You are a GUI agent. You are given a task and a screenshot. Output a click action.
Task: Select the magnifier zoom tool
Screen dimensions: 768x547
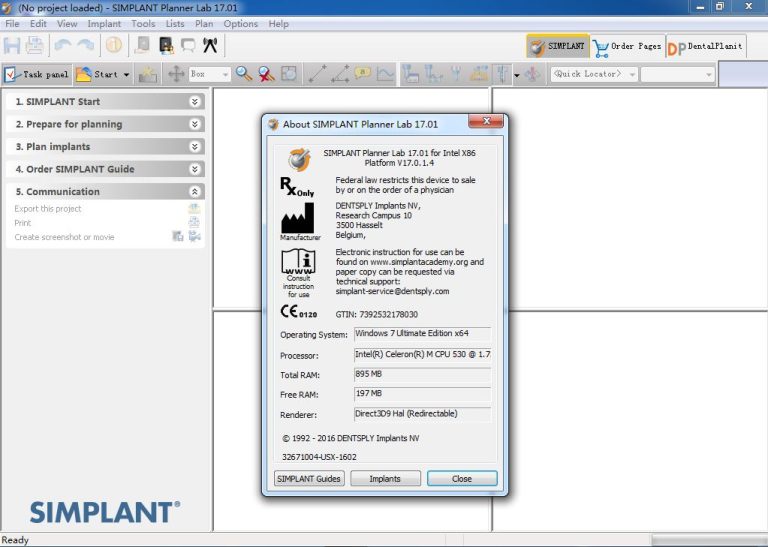(x=243, y=74)
